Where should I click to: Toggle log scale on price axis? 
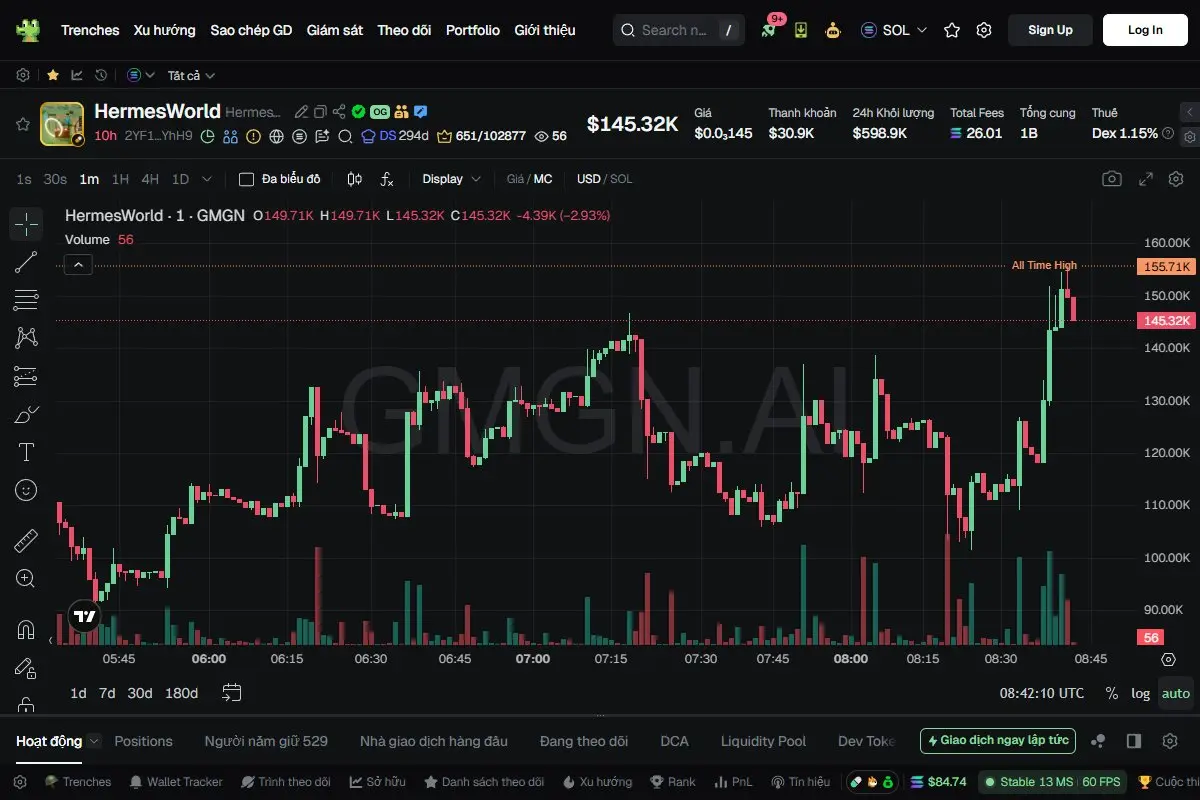(x=1141, y=693)
